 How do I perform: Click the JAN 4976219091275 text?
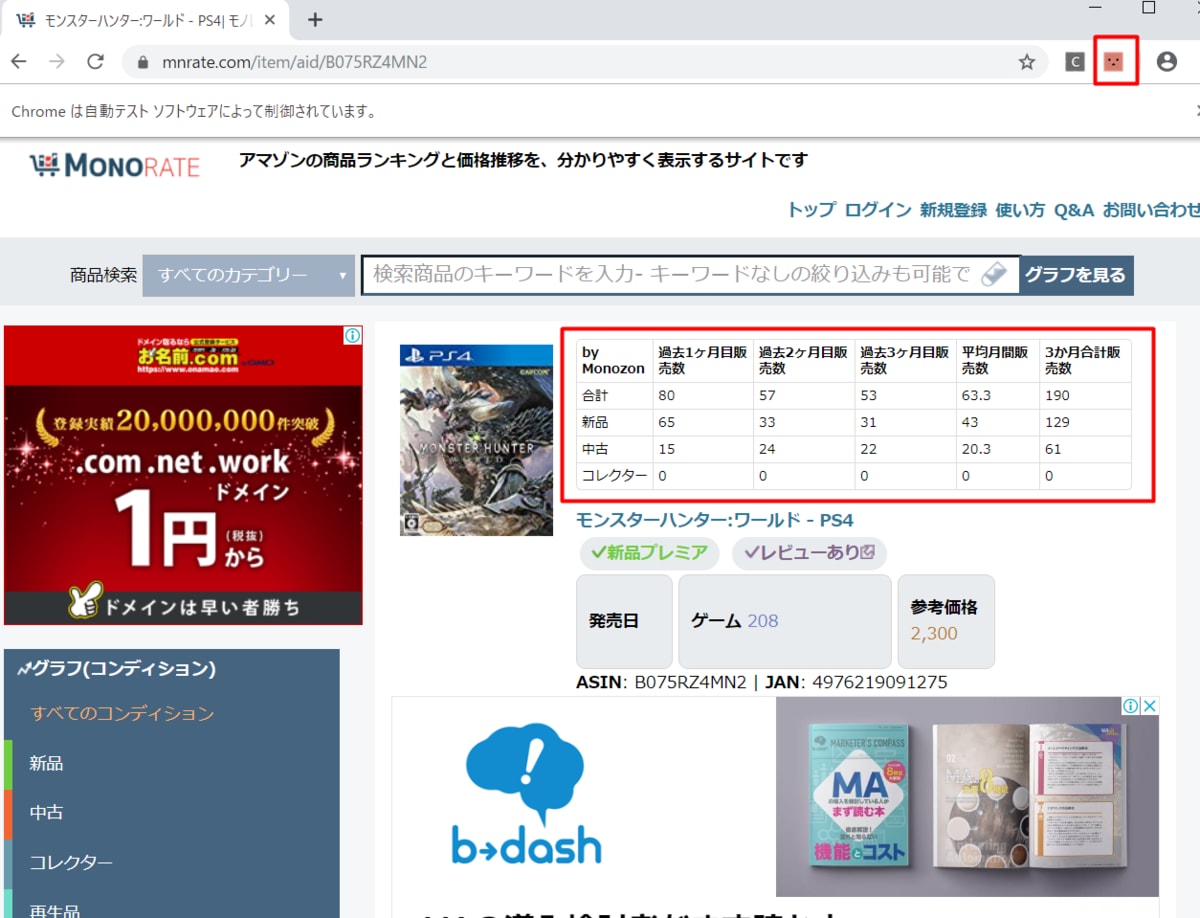(856, 682)
